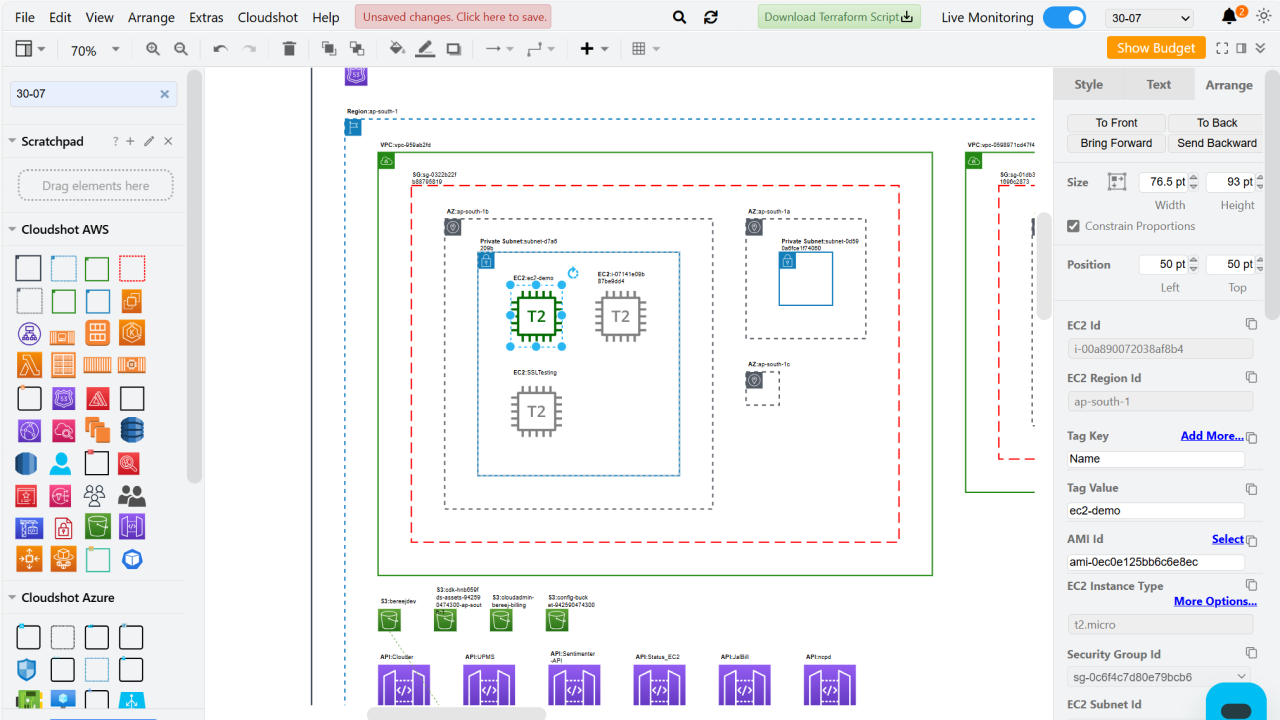Open line color pencil tool
This screenshot has width=1280, height=720.
tap(425, 49)
